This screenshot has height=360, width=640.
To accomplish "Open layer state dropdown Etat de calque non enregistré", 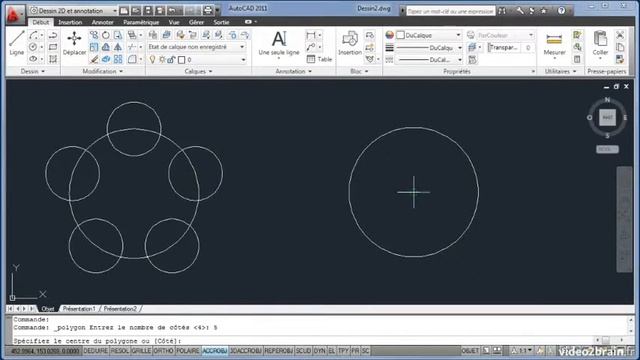I will click(196, 47).
